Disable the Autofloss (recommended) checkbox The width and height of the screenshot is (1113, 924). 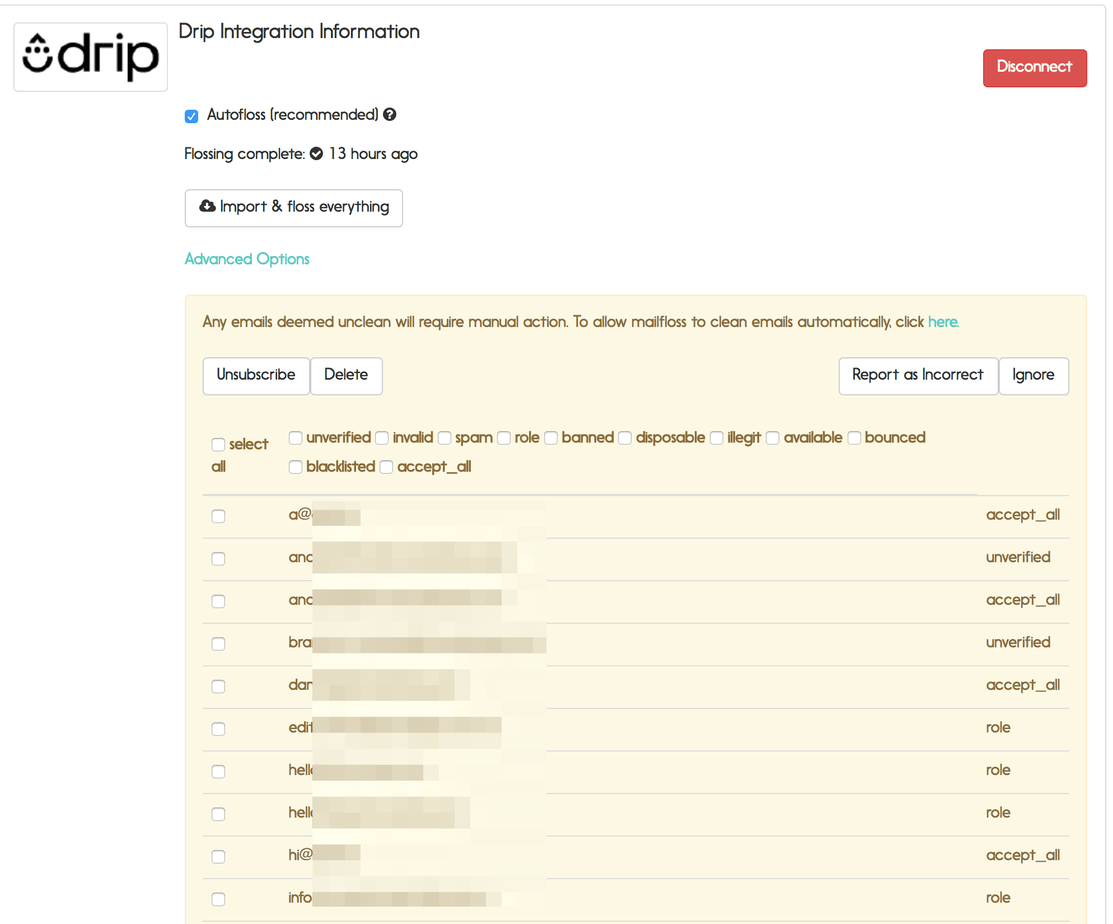pyautogui.click(x=192, y=116)
